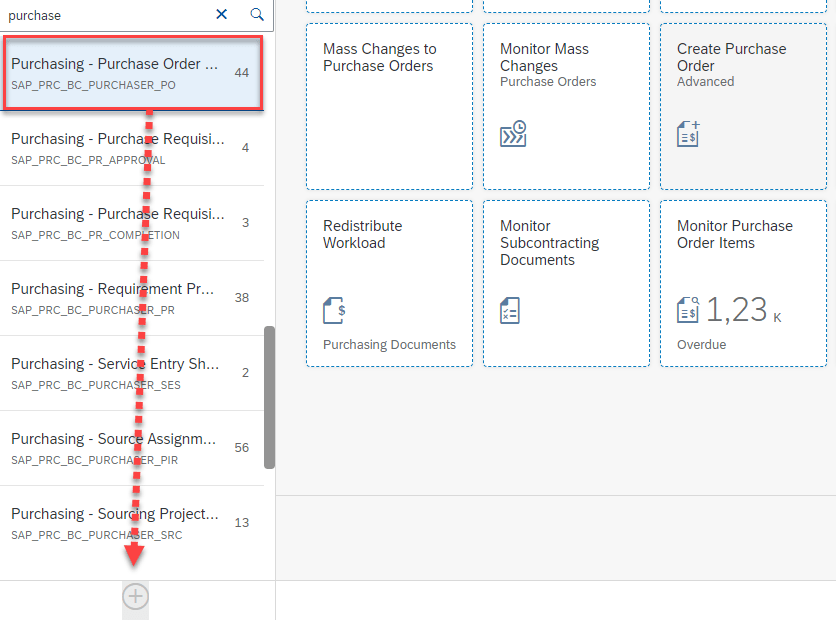Select Purchasing - Source Assignment catalog
Screen dimensions: 836x620
coord(132,448)
